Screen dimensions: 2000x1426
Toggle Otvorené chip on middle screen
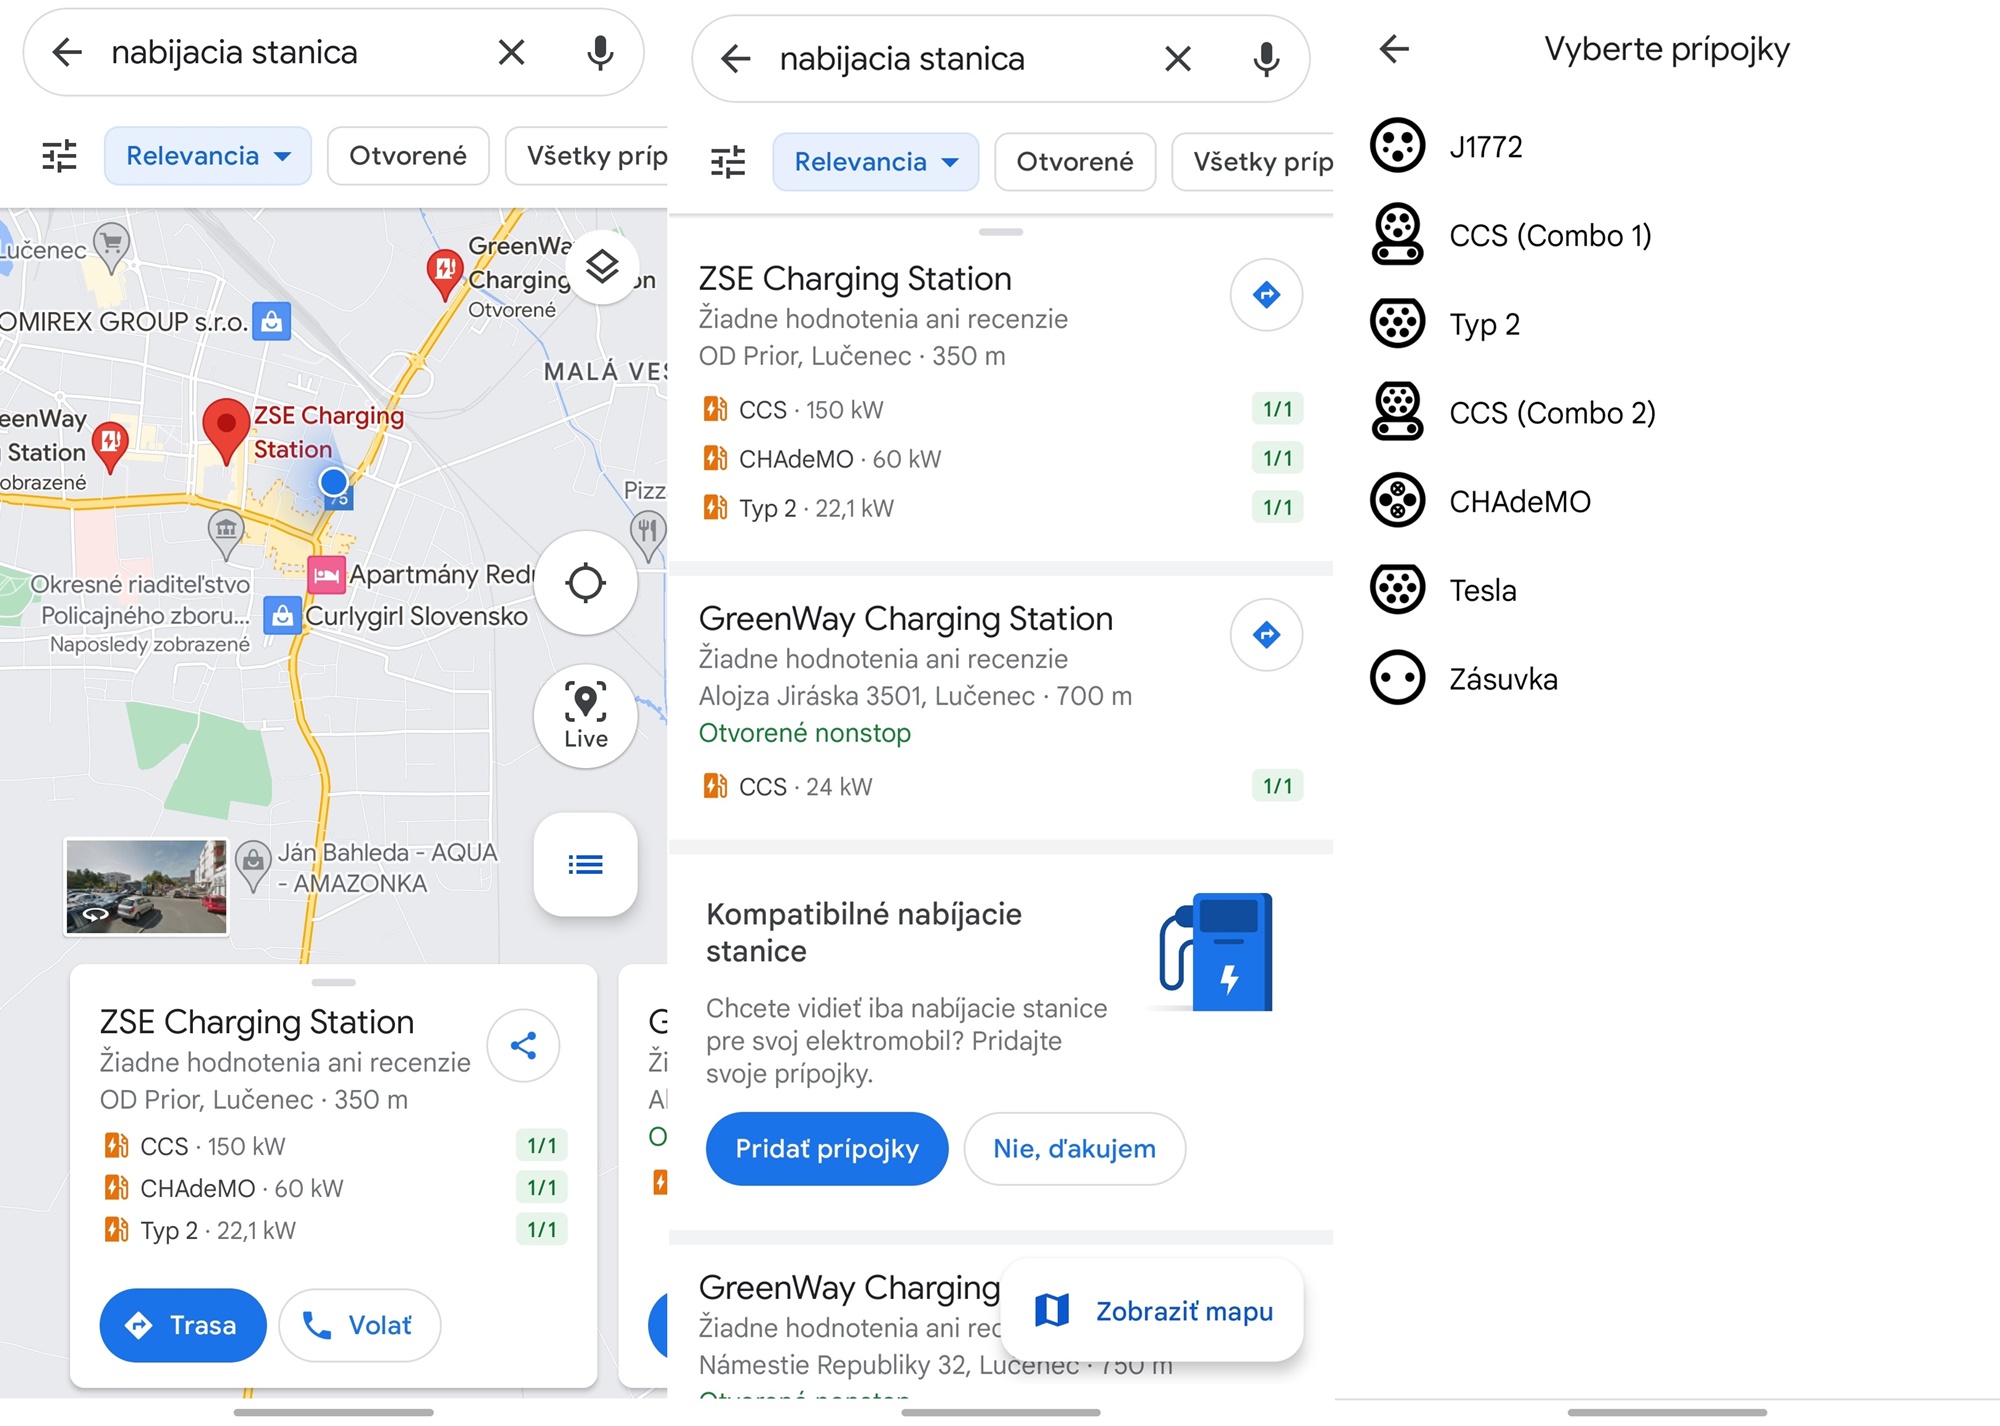click(x=1075, y=162)
